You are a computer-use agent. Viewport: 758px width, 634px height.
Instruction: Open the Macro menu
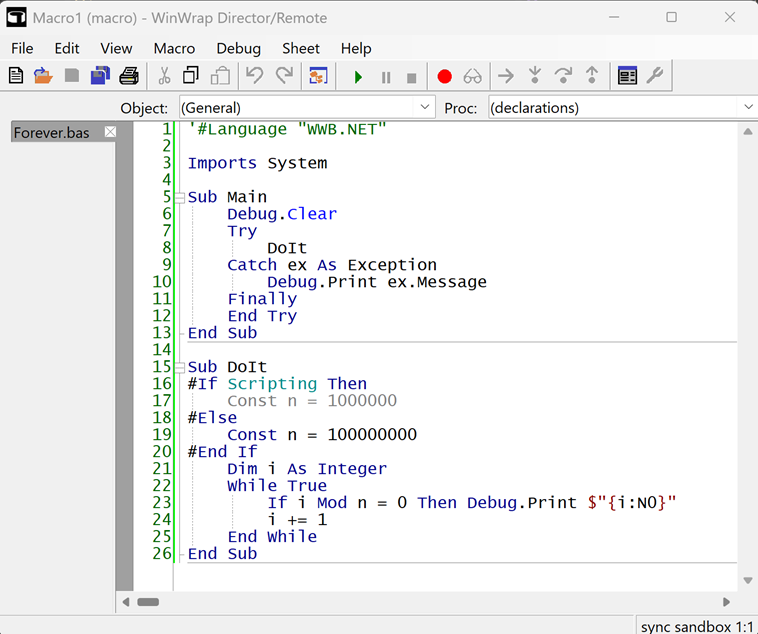pos(174,48)
